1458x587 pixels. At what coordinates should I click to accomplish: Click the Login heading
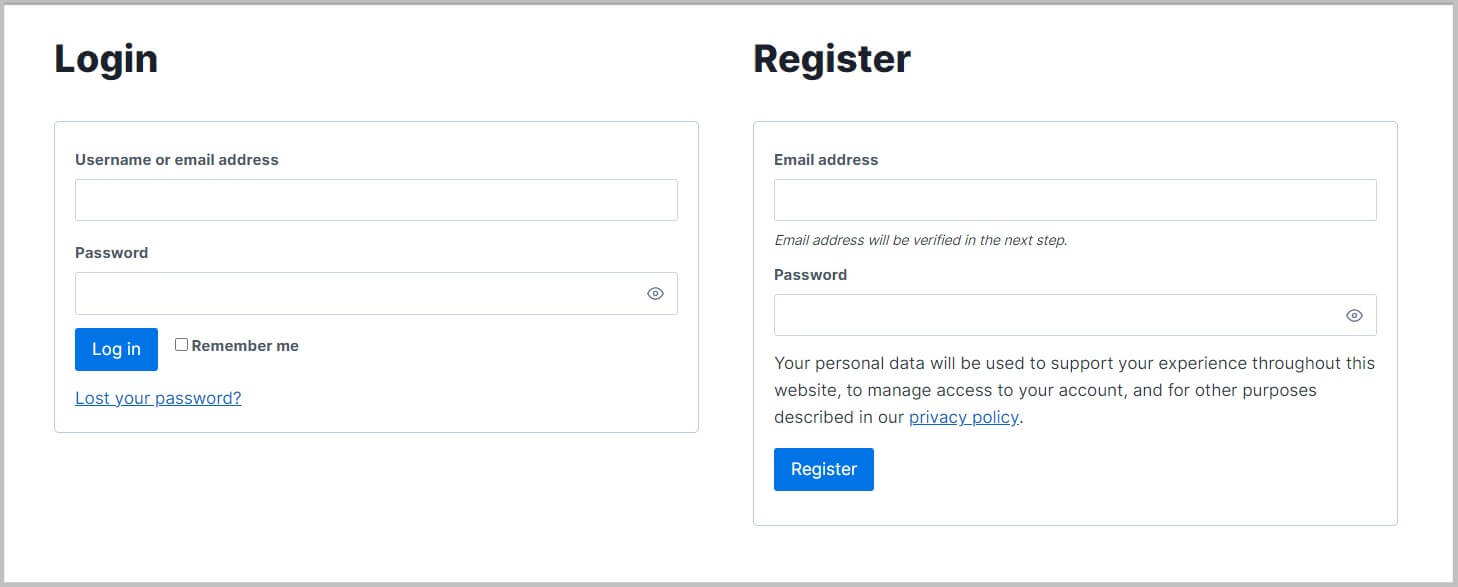(106, 59)
